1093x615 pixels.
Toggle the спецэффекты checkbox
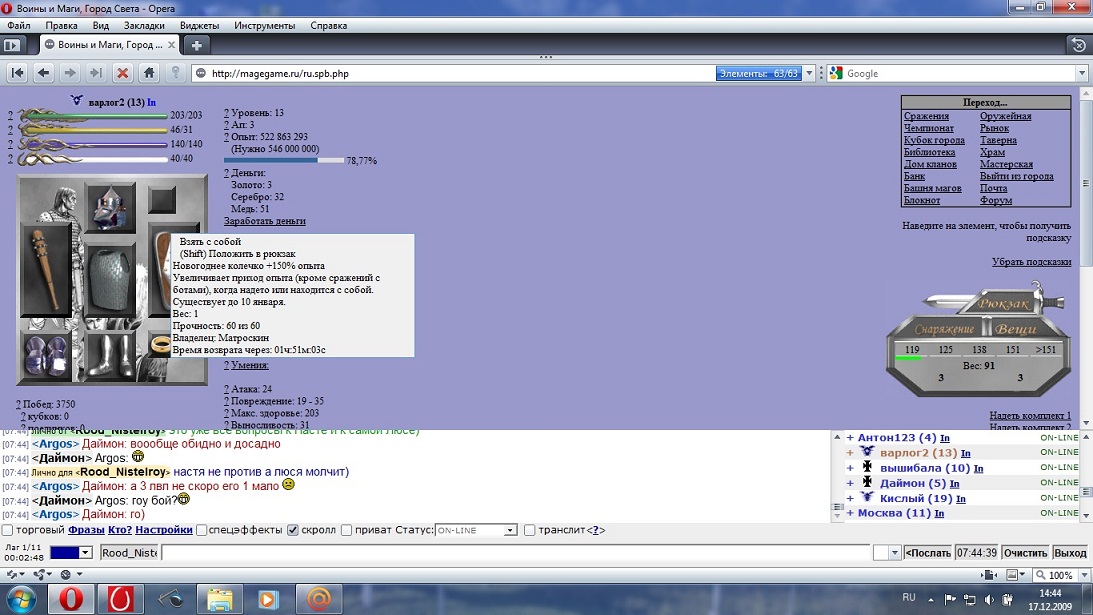coord(201,531)
